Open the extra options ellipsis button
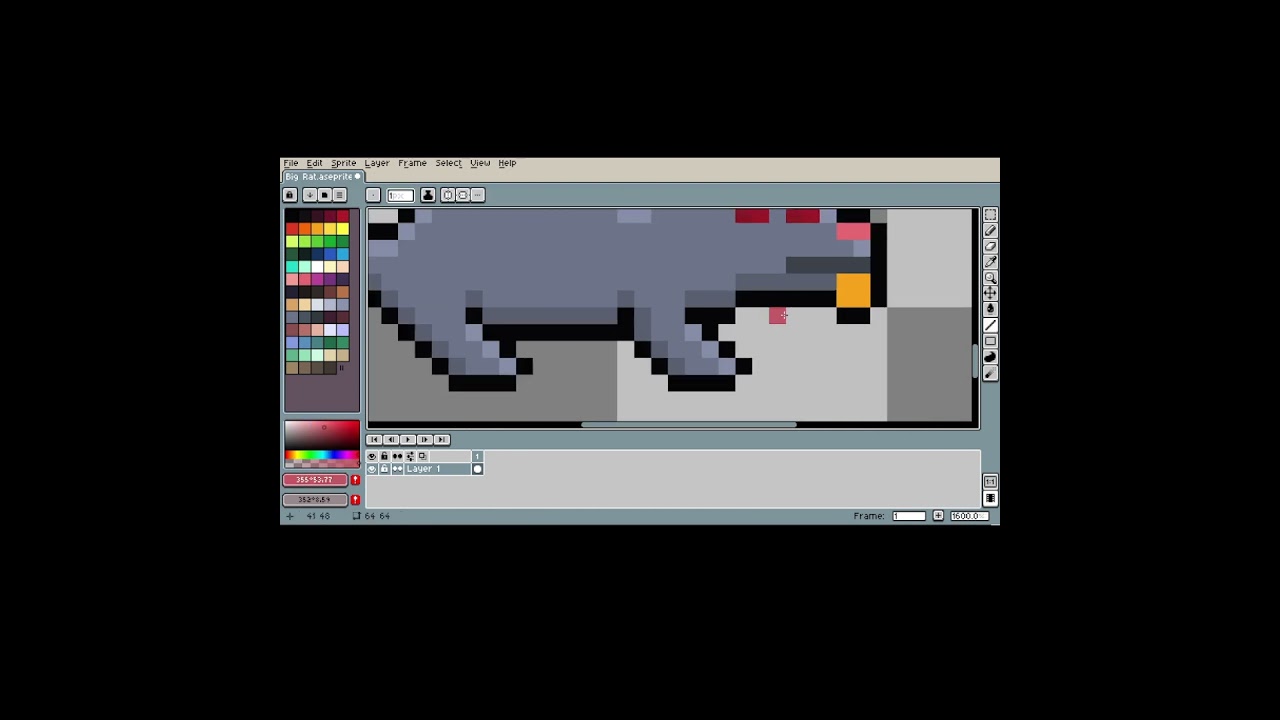This screenshot has height=720, width=1280. [478, 195]
